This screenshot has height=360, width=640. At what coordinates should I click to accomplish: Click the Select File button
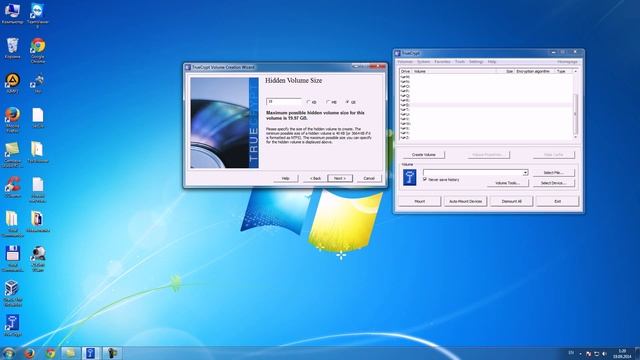pyautogui.click(x=553, y=173)
